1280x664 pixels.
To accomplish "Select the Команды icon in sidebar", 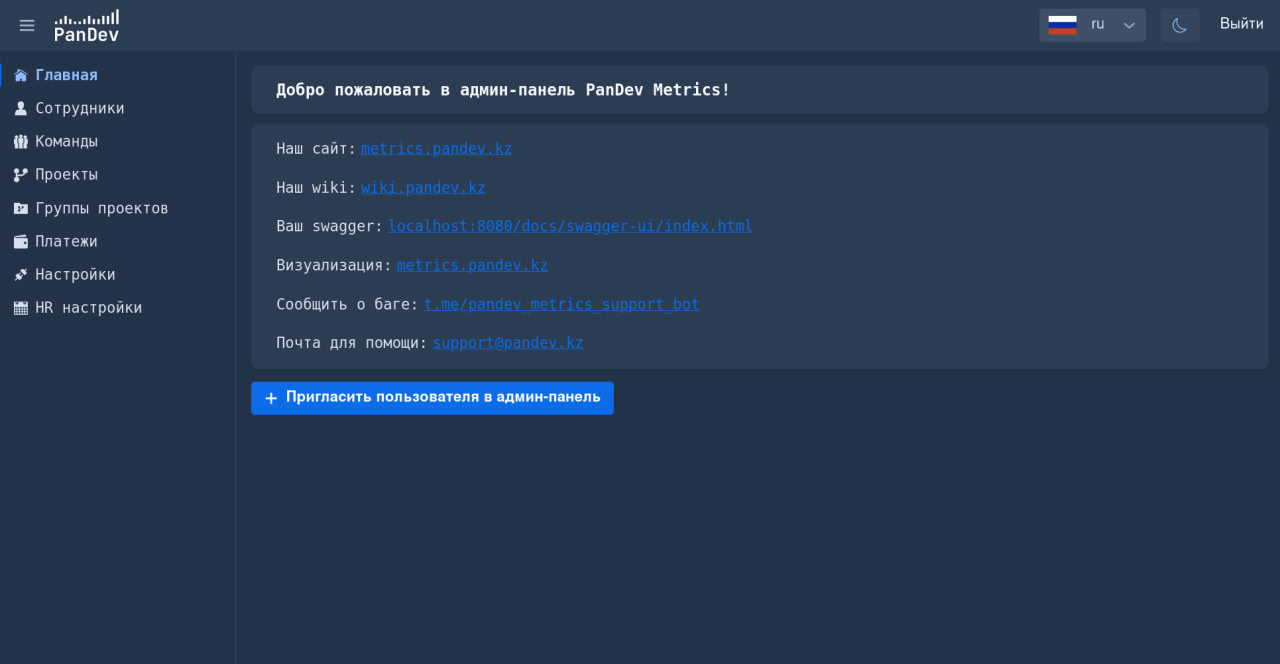I will (20, 141).
